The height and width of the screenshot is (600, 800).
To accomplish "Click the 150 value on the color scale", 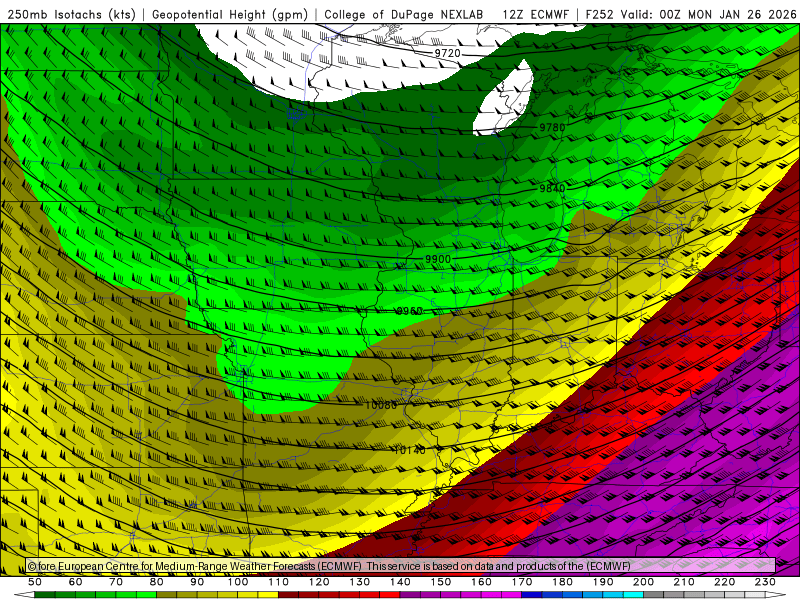I will pos(441,582).
